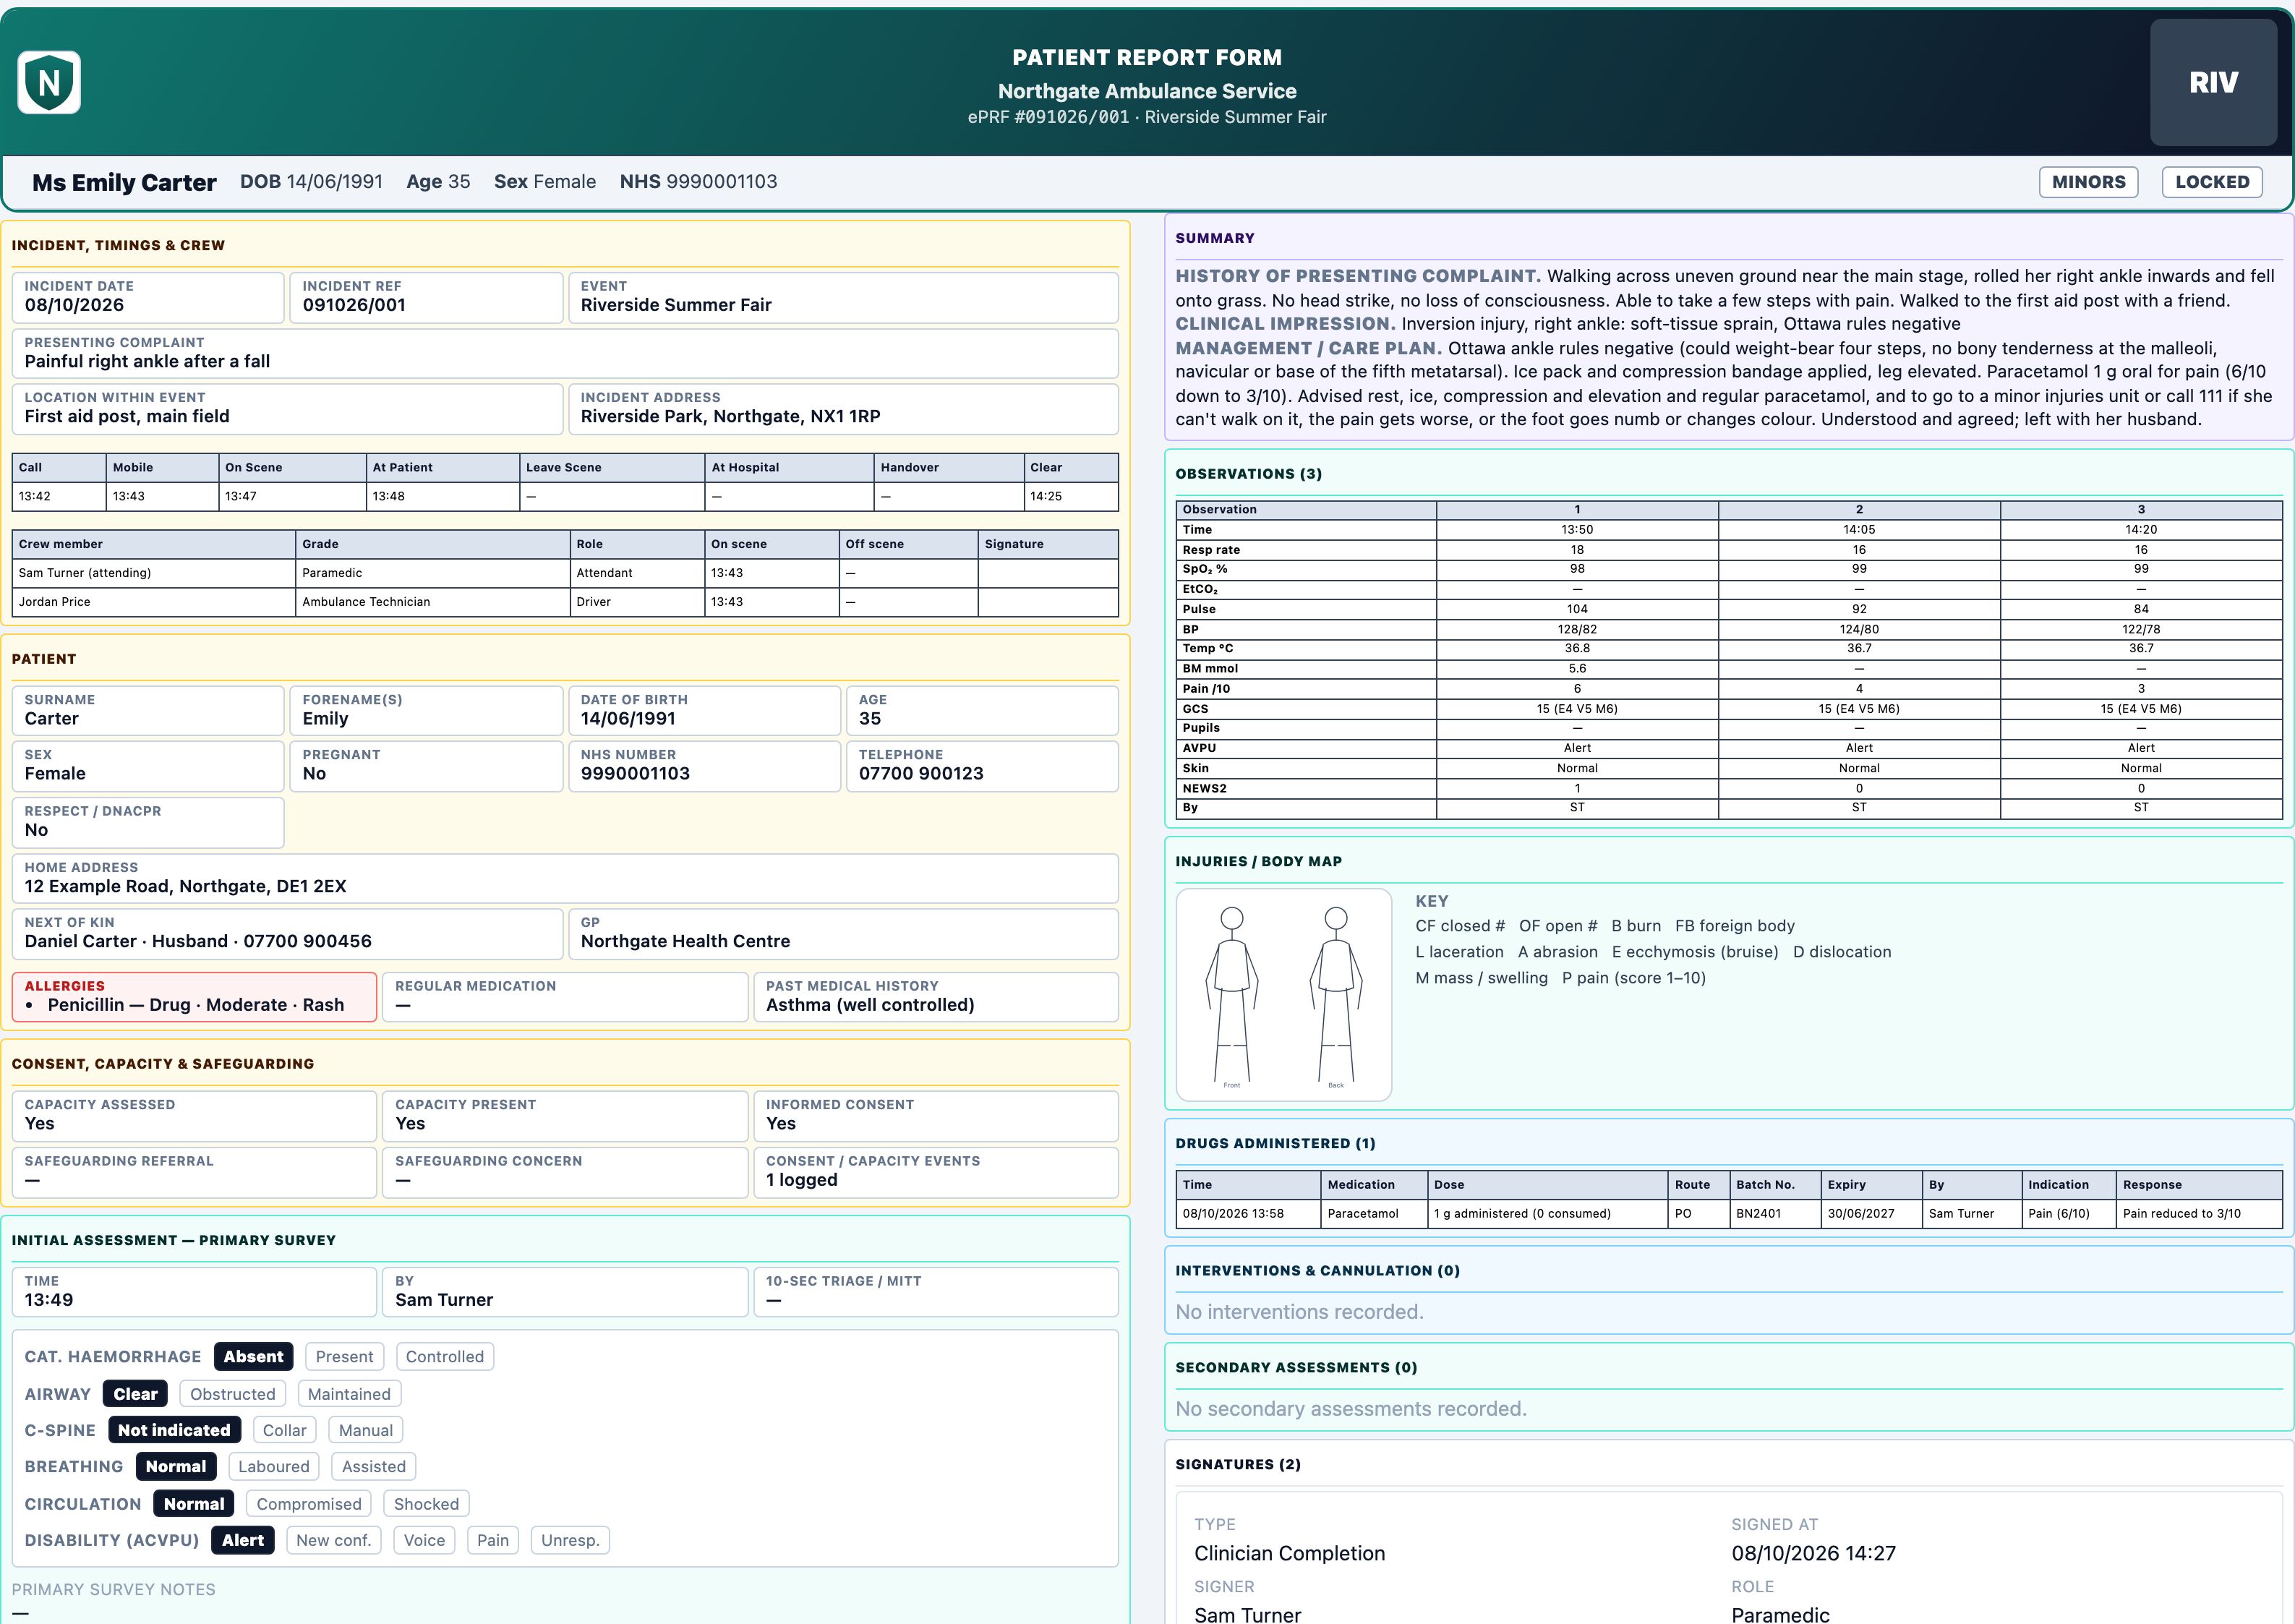The height and width of the screenshot is (1624, 2295).
Task: Mark Breathing as Assisted
Action: tap(374, 1466)
